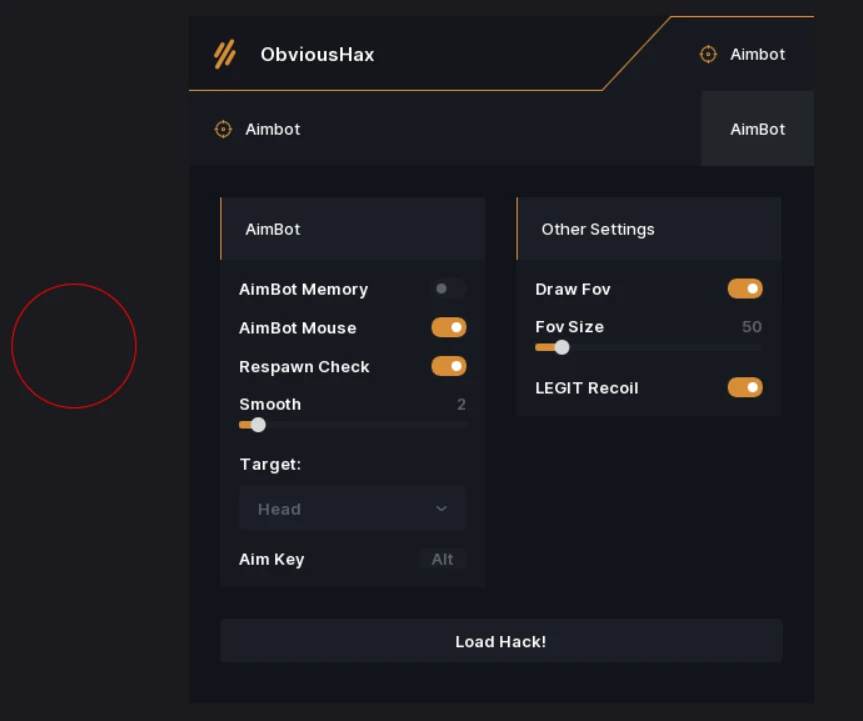The image size is (863, 721).
Task: Click the ObviousHax title text
Action: pos(317,54)
